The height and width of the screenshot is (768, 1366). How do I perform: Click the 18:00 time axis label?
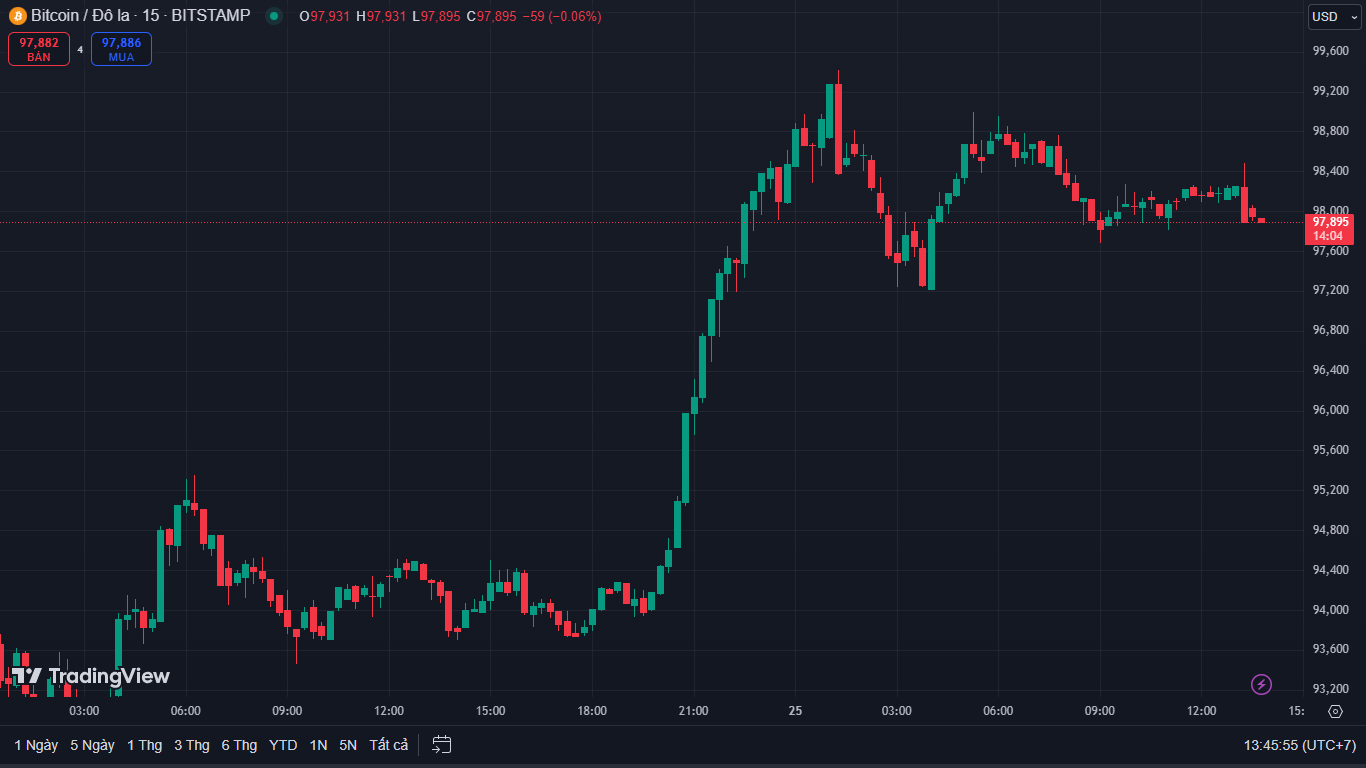tap(592, 711)
